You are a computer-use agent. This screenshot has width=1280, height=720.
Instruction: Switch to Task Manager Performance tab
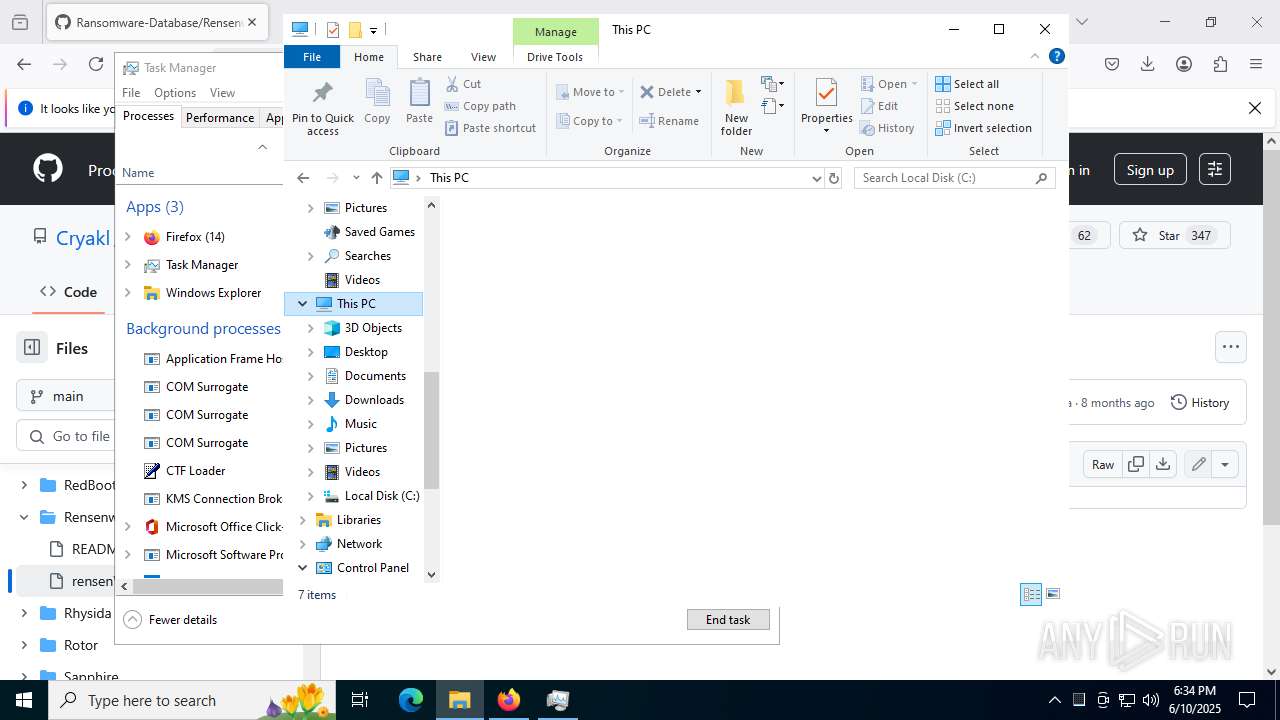pos(220,118)
